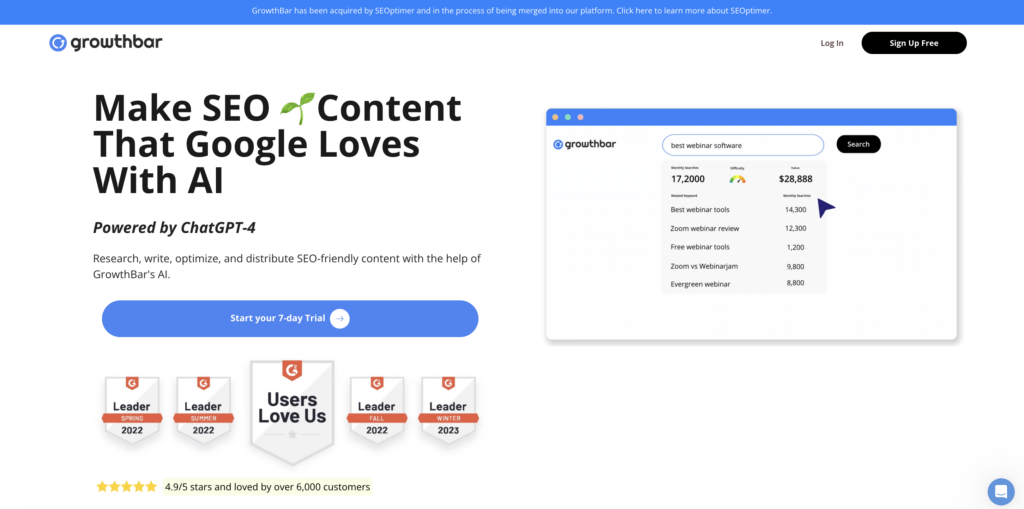Click the GrowthBar logo in header
Image resolution: width=1024 pixels, height=509 pixels.
point(106,43)
